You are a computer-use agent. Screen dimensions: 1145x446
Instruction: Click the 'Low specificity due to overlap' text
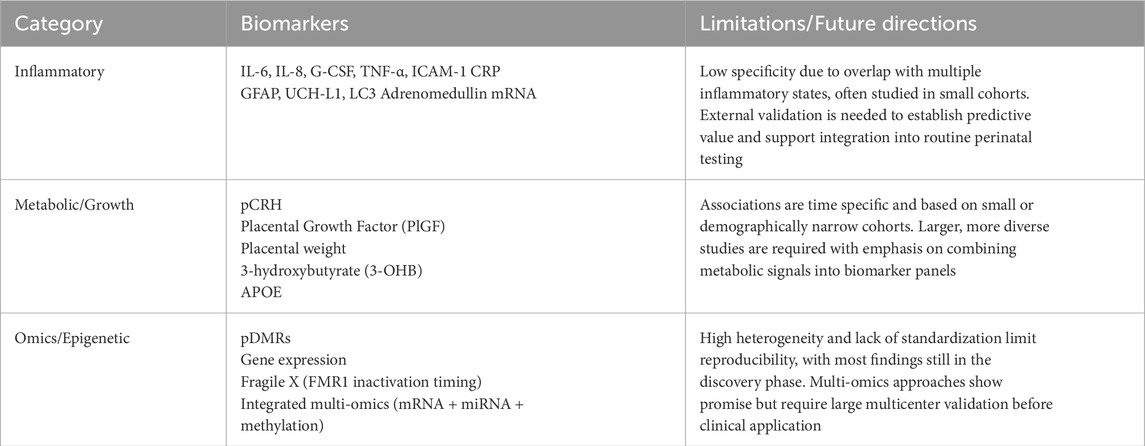[x=868, y=74]
